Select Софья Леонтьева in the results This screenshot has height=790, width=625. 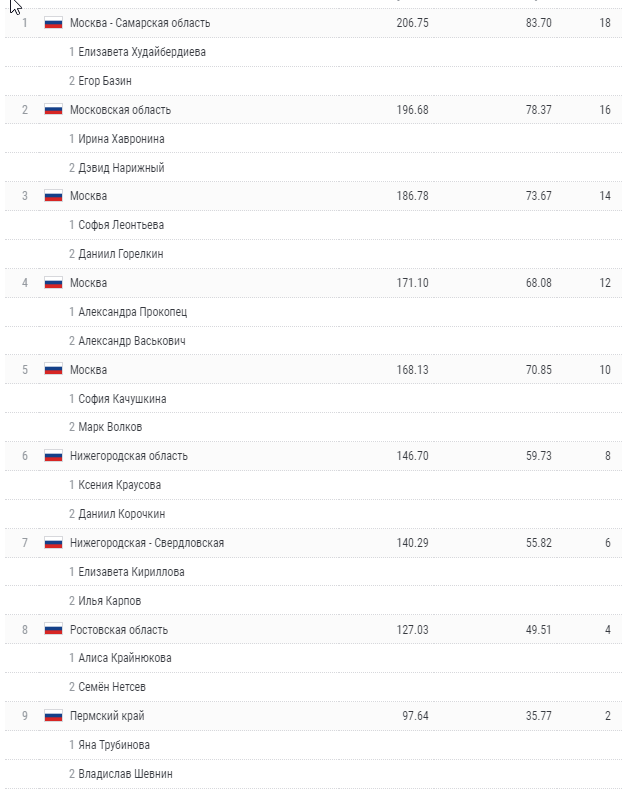pyautogui.click(x=121, y=225)
